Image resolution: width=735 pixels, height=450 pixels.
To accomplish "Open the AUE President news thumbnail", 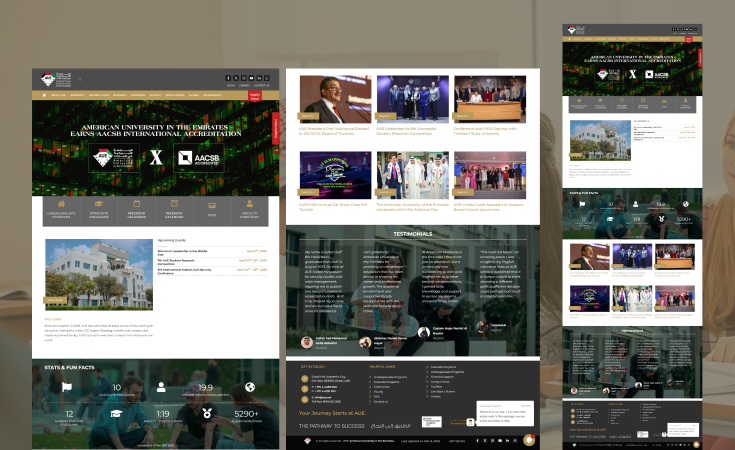I will coord(335,99).
